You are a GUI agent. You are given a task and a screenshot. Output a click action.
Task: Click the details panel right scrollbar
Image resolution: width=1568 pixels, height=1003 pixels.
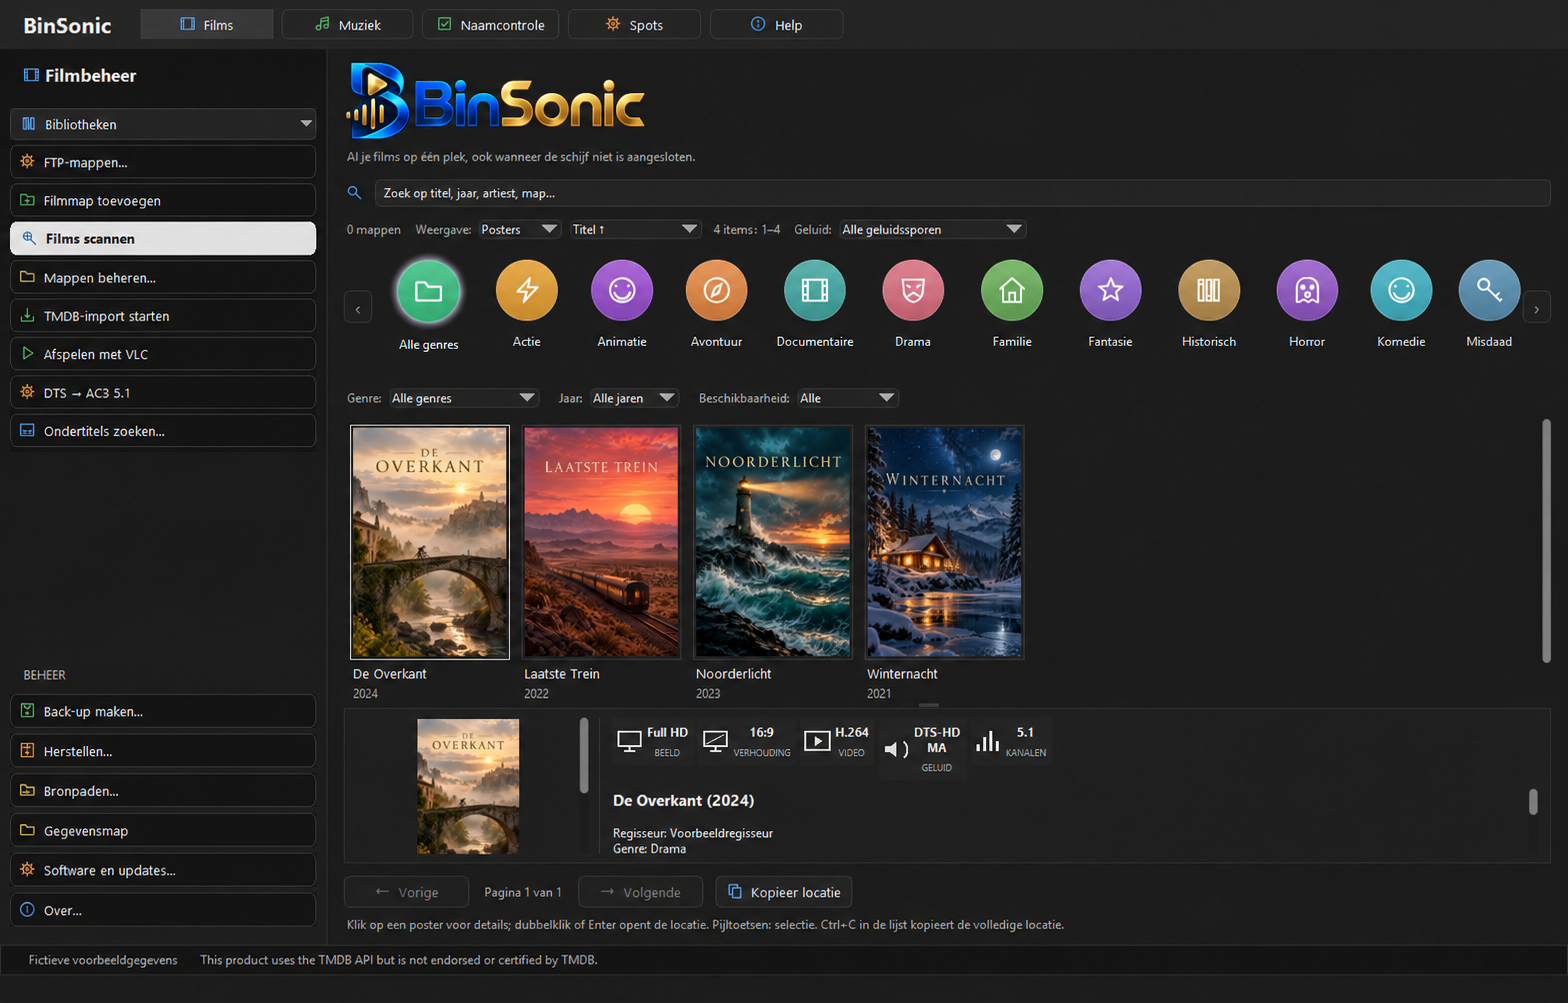[x=1533, y=801]
